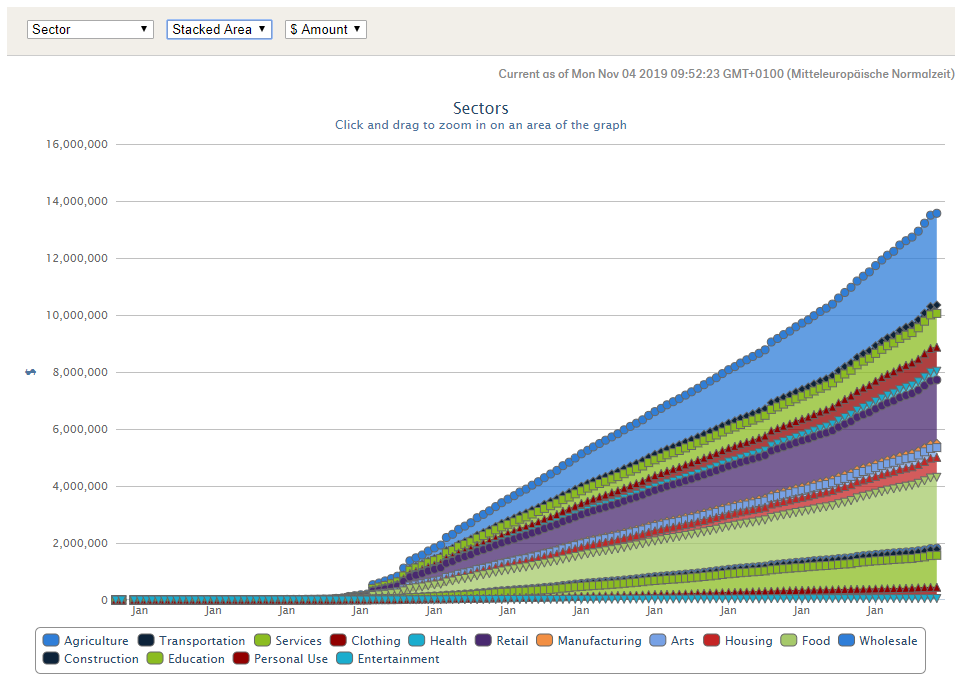Click the Retail legend marker icon
This screenshot has height=691, width=965.
click(x=485, y=641)
